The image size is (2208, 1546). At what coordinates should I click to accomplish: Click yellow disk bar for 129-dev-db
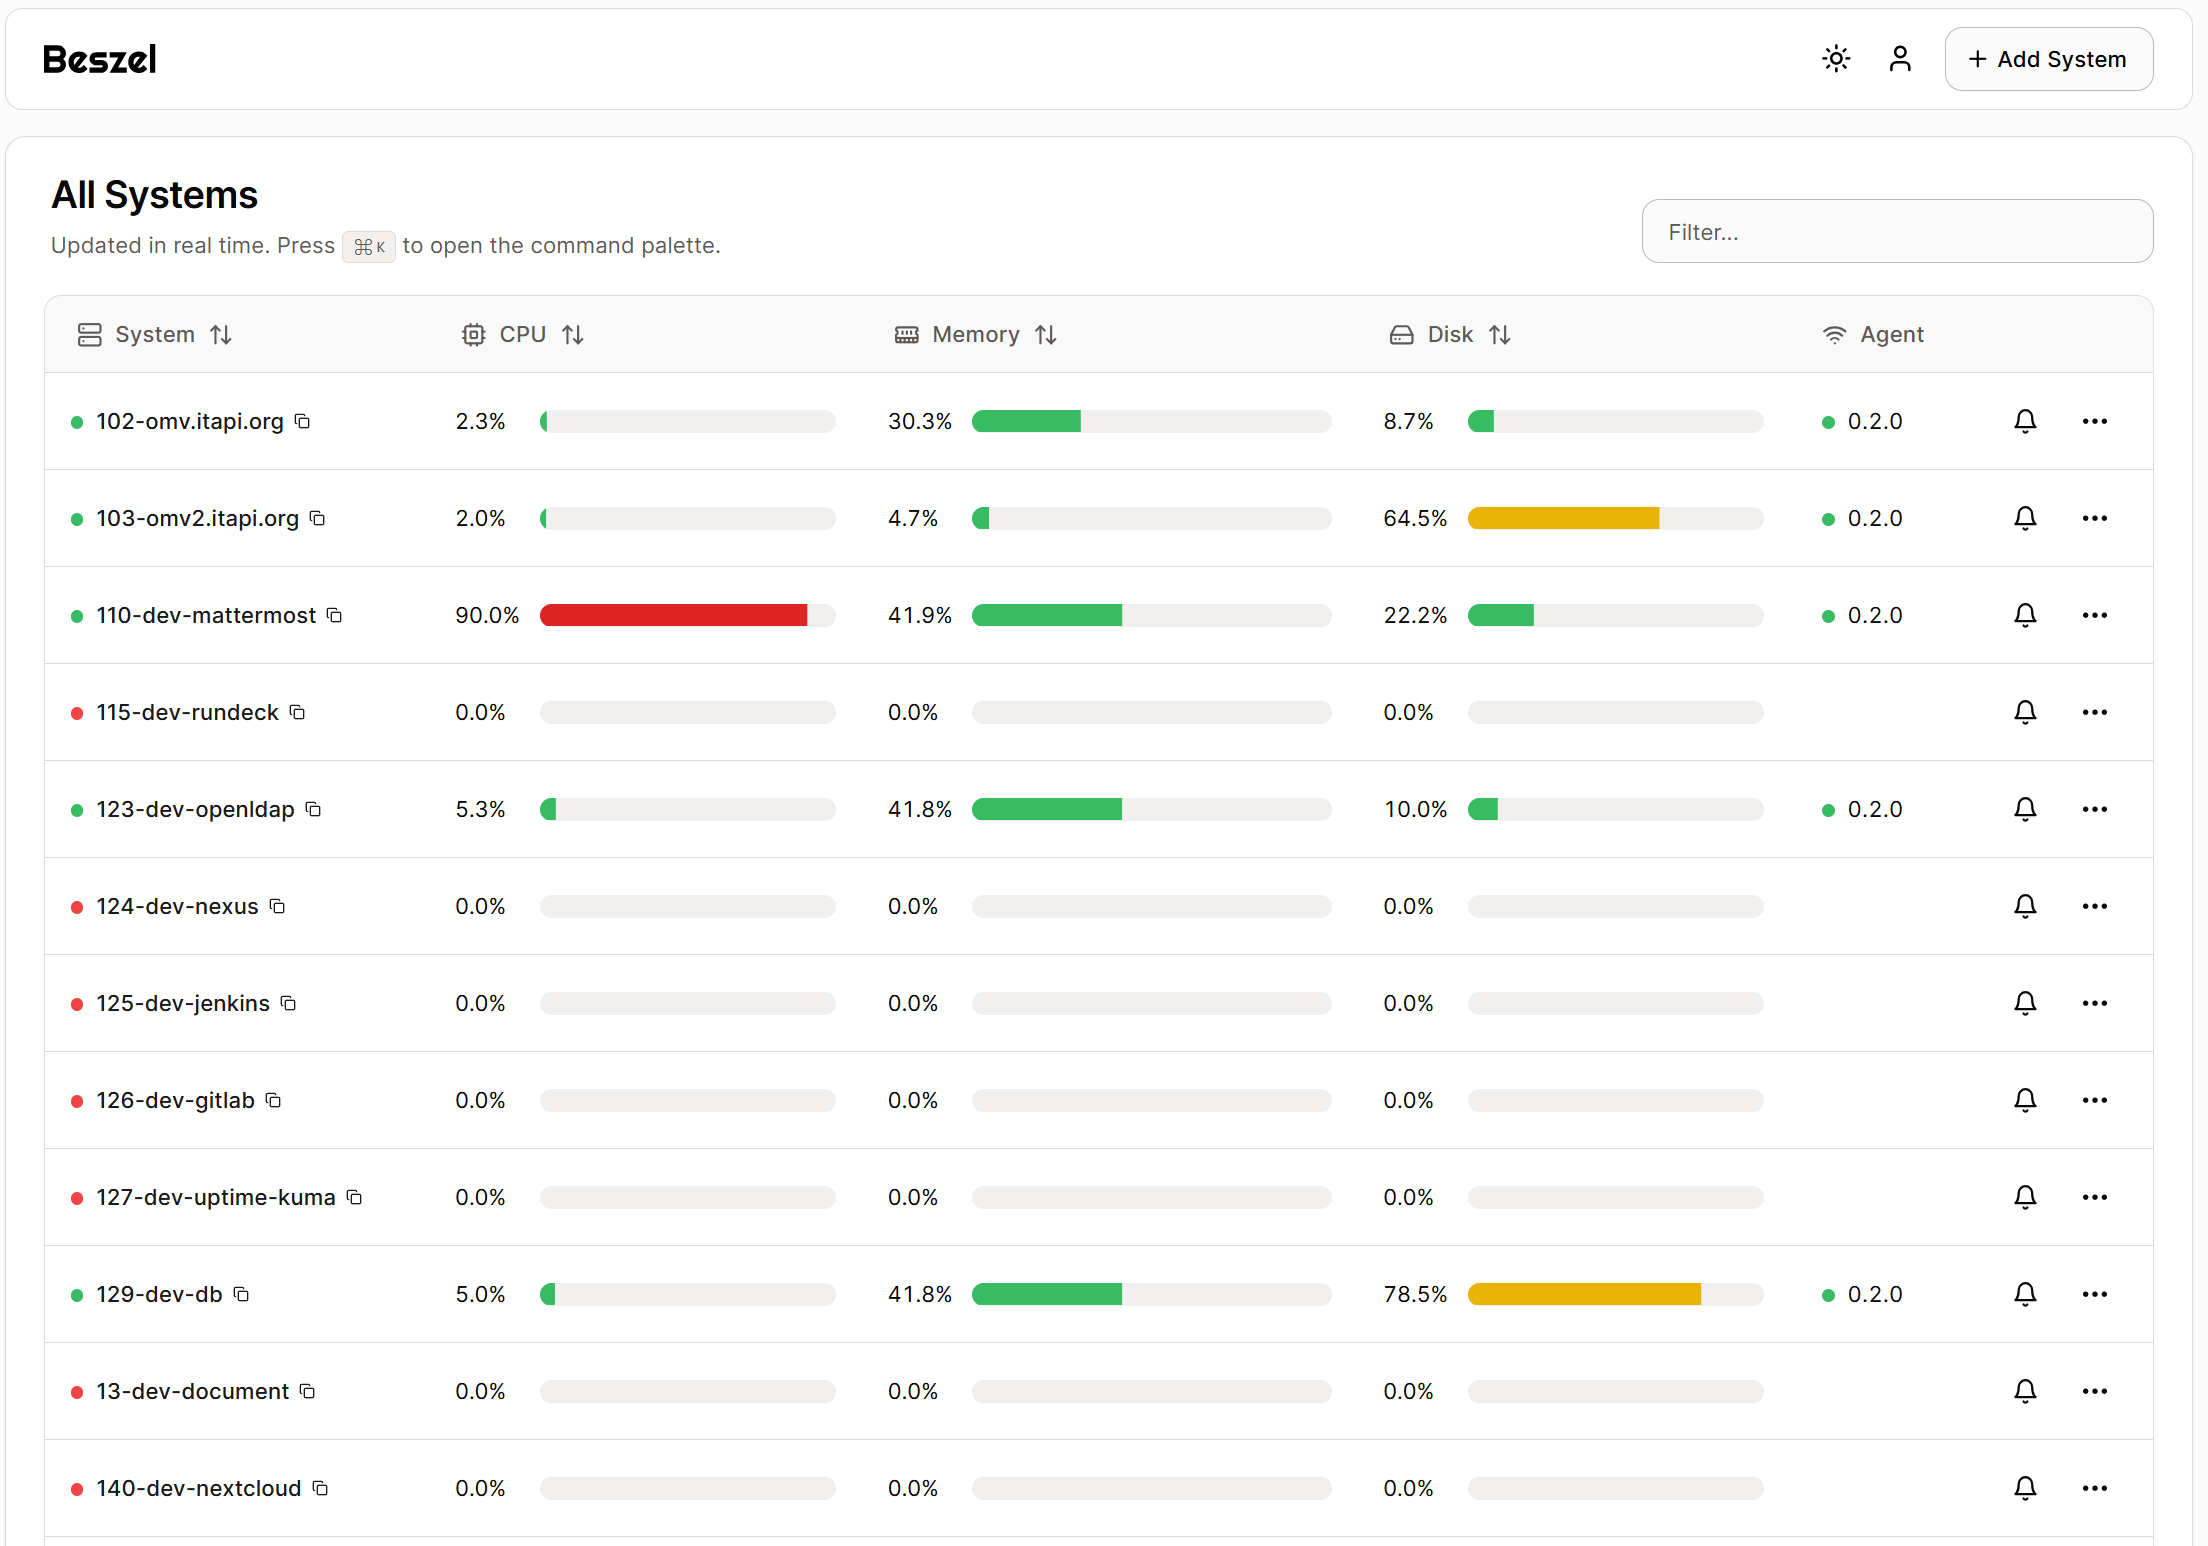[1584, 1294]
